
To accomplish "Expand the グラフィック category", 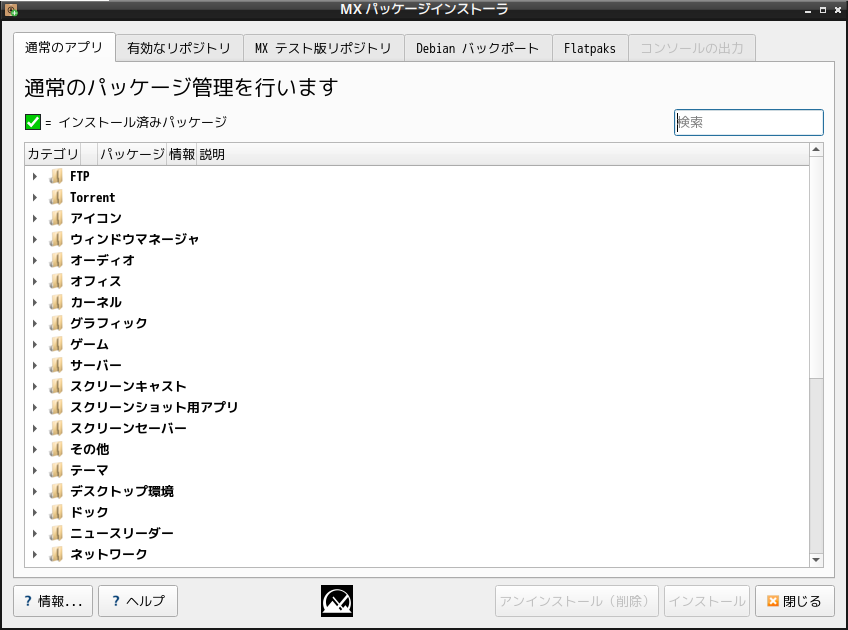I will [x=37, y=323].
